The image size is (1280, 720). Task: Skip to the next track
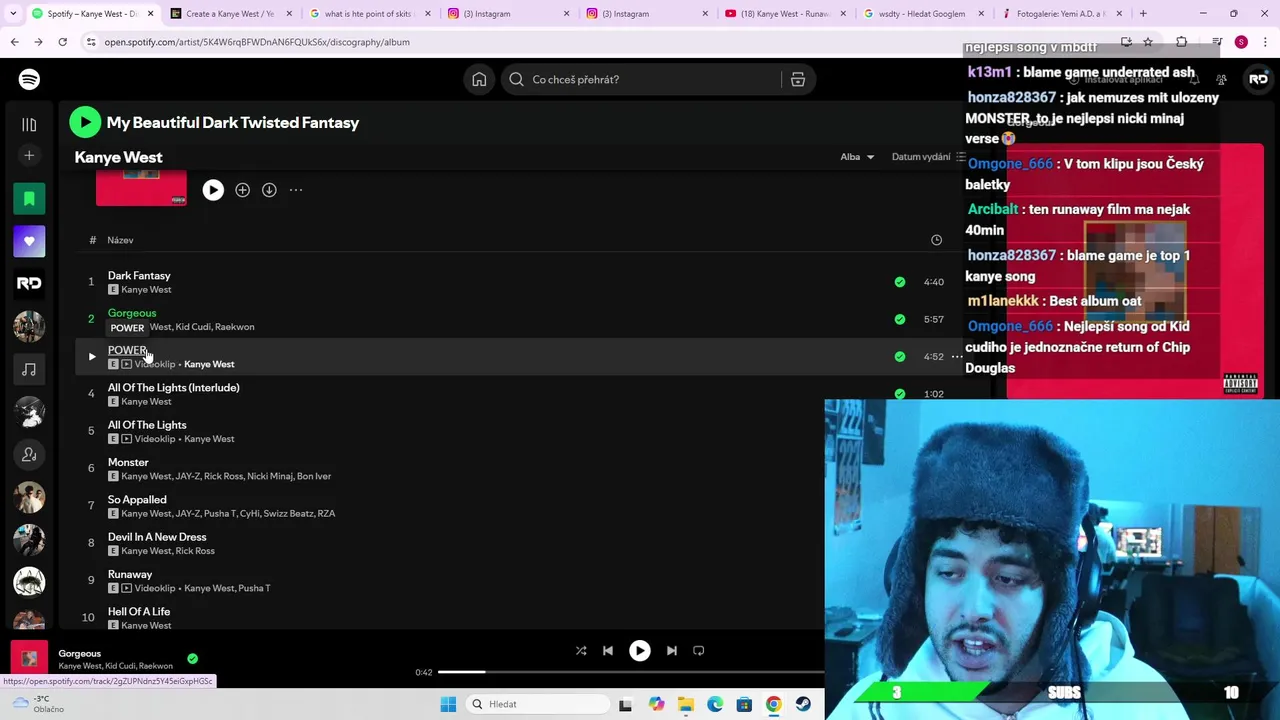pyautogui.click(x=672, y=651)
